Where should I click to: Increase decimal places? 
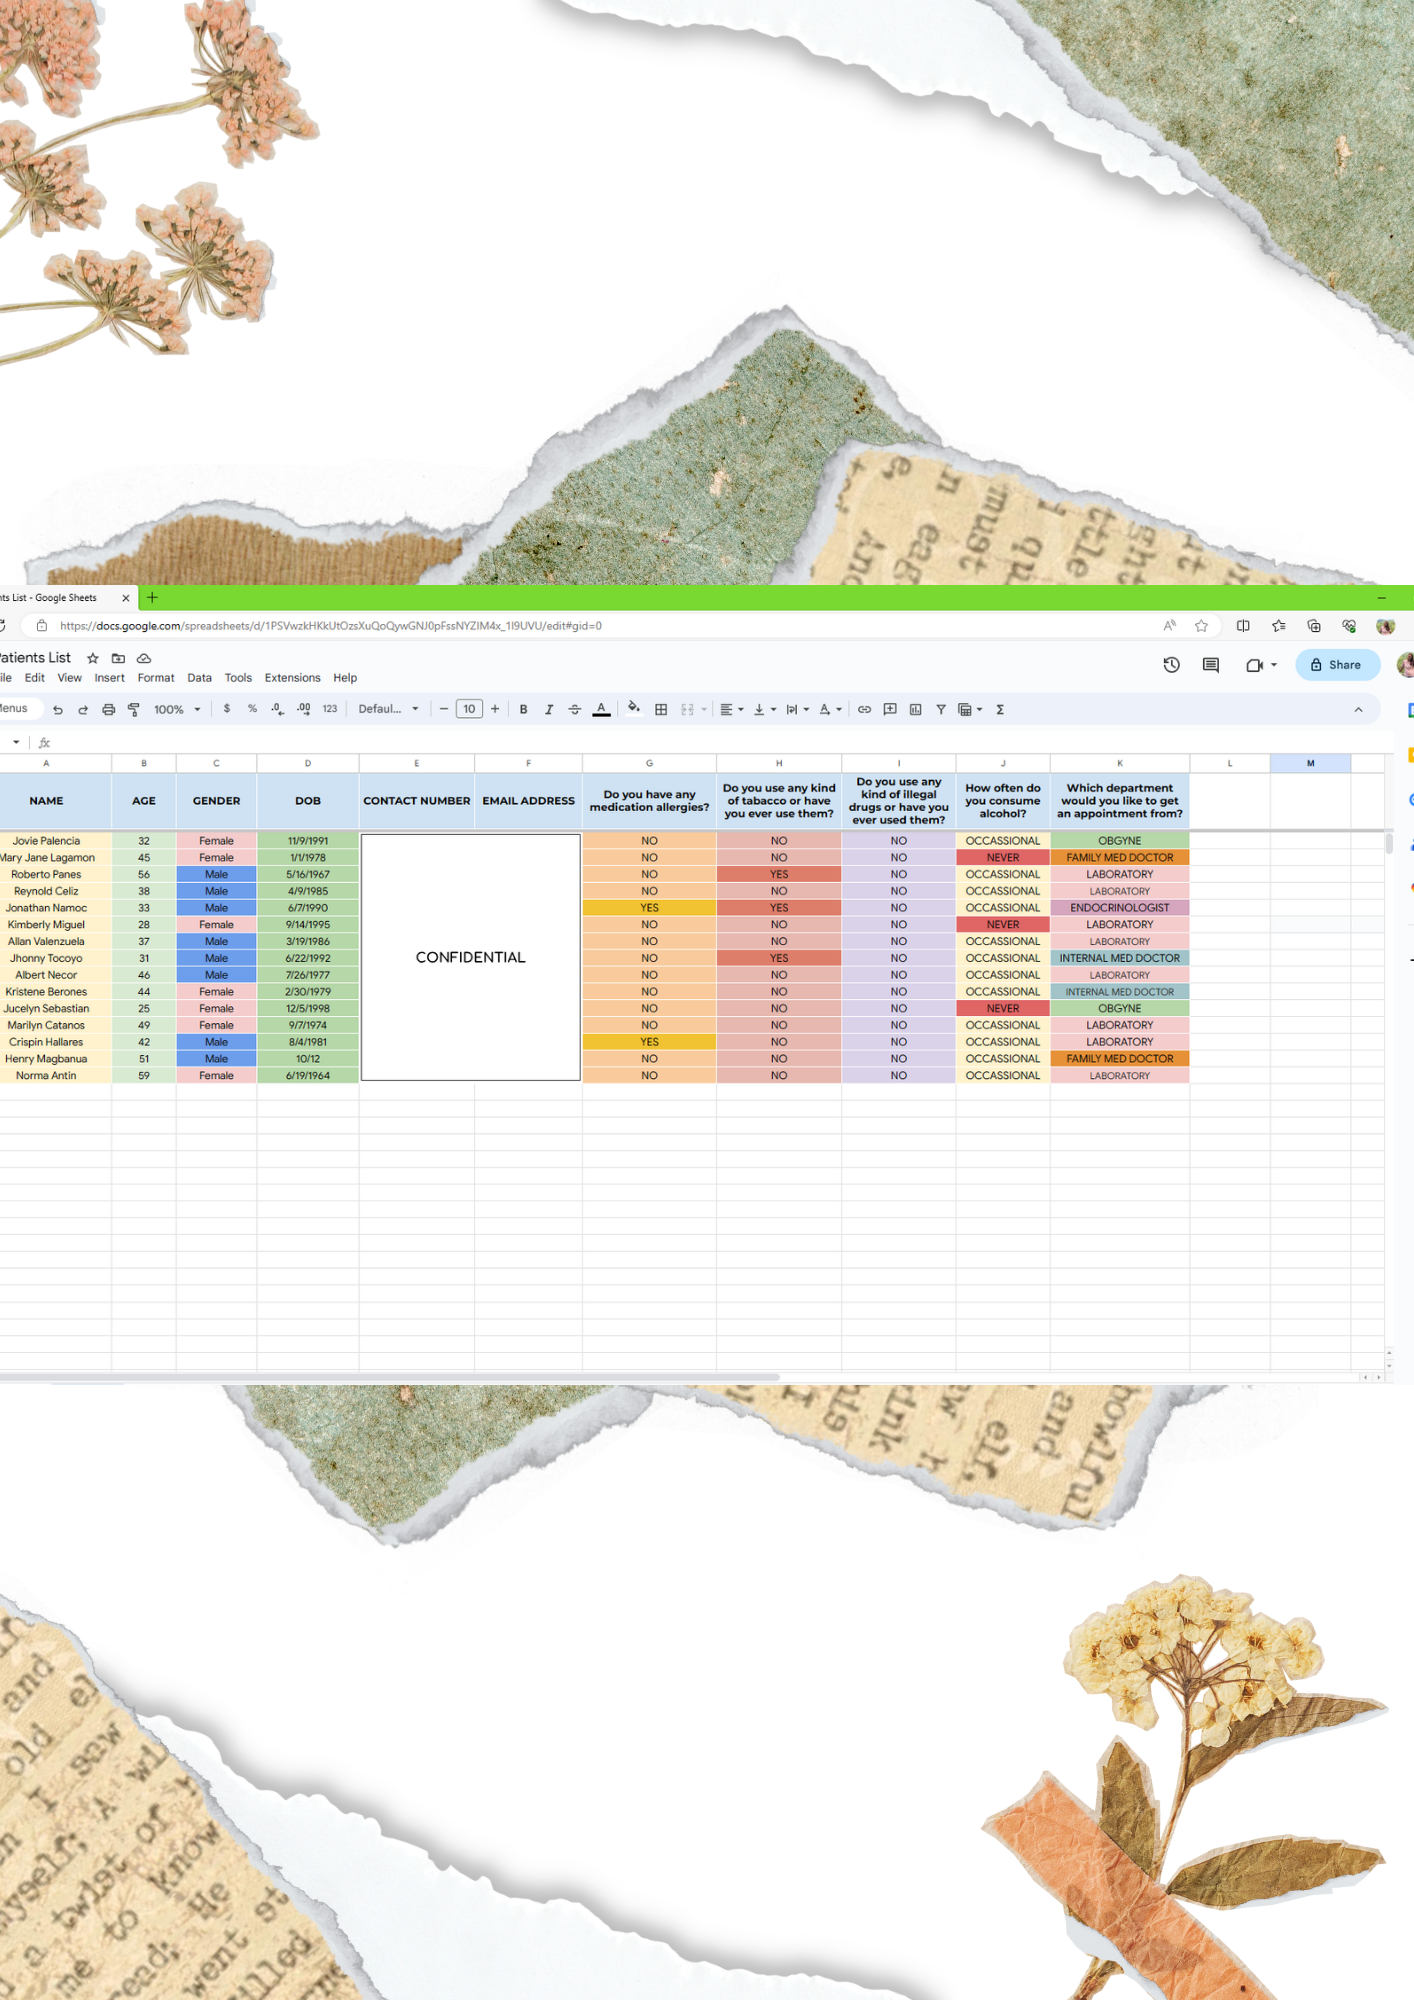pyautogui.click(x=303, y=709)
